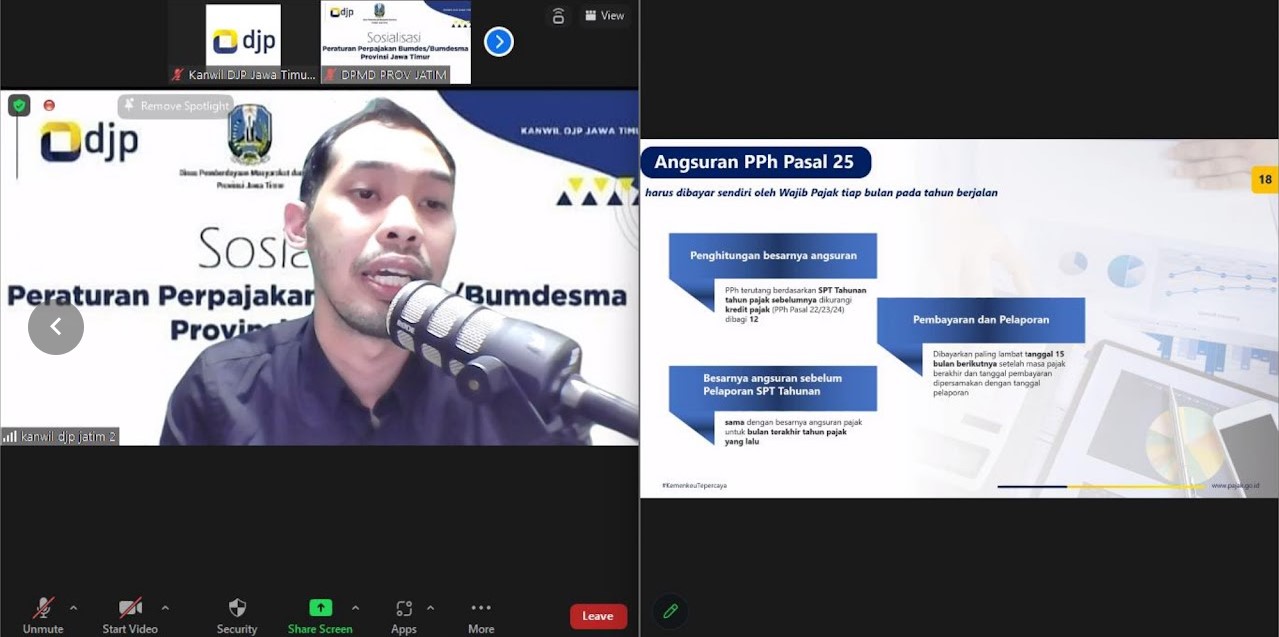
Task: Show next participants with blue arrow
Action: (499, 42)
